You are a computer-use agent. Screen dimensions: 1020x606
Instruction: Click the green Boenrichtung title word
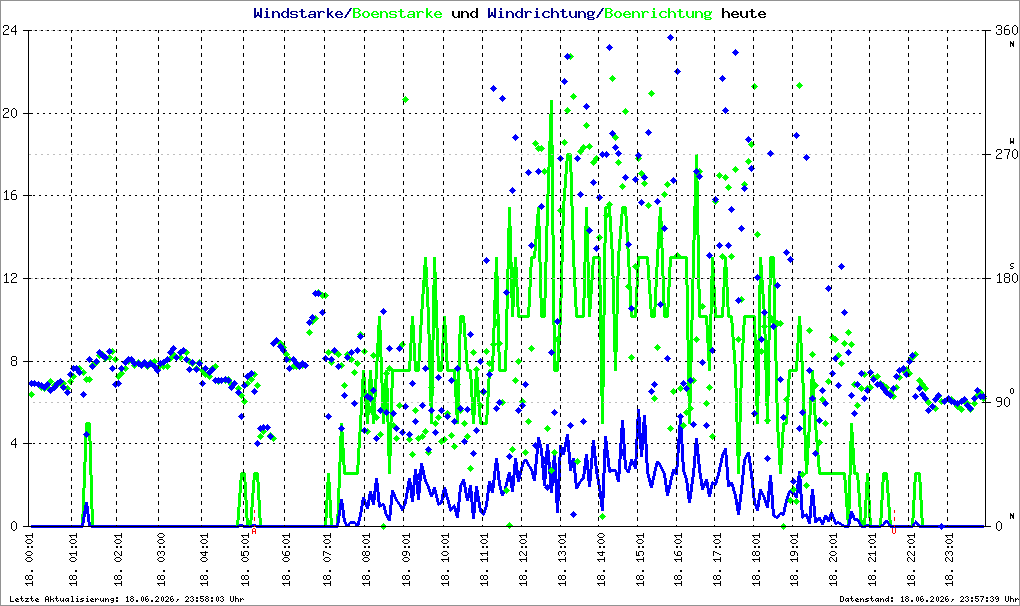coord(658,13)
